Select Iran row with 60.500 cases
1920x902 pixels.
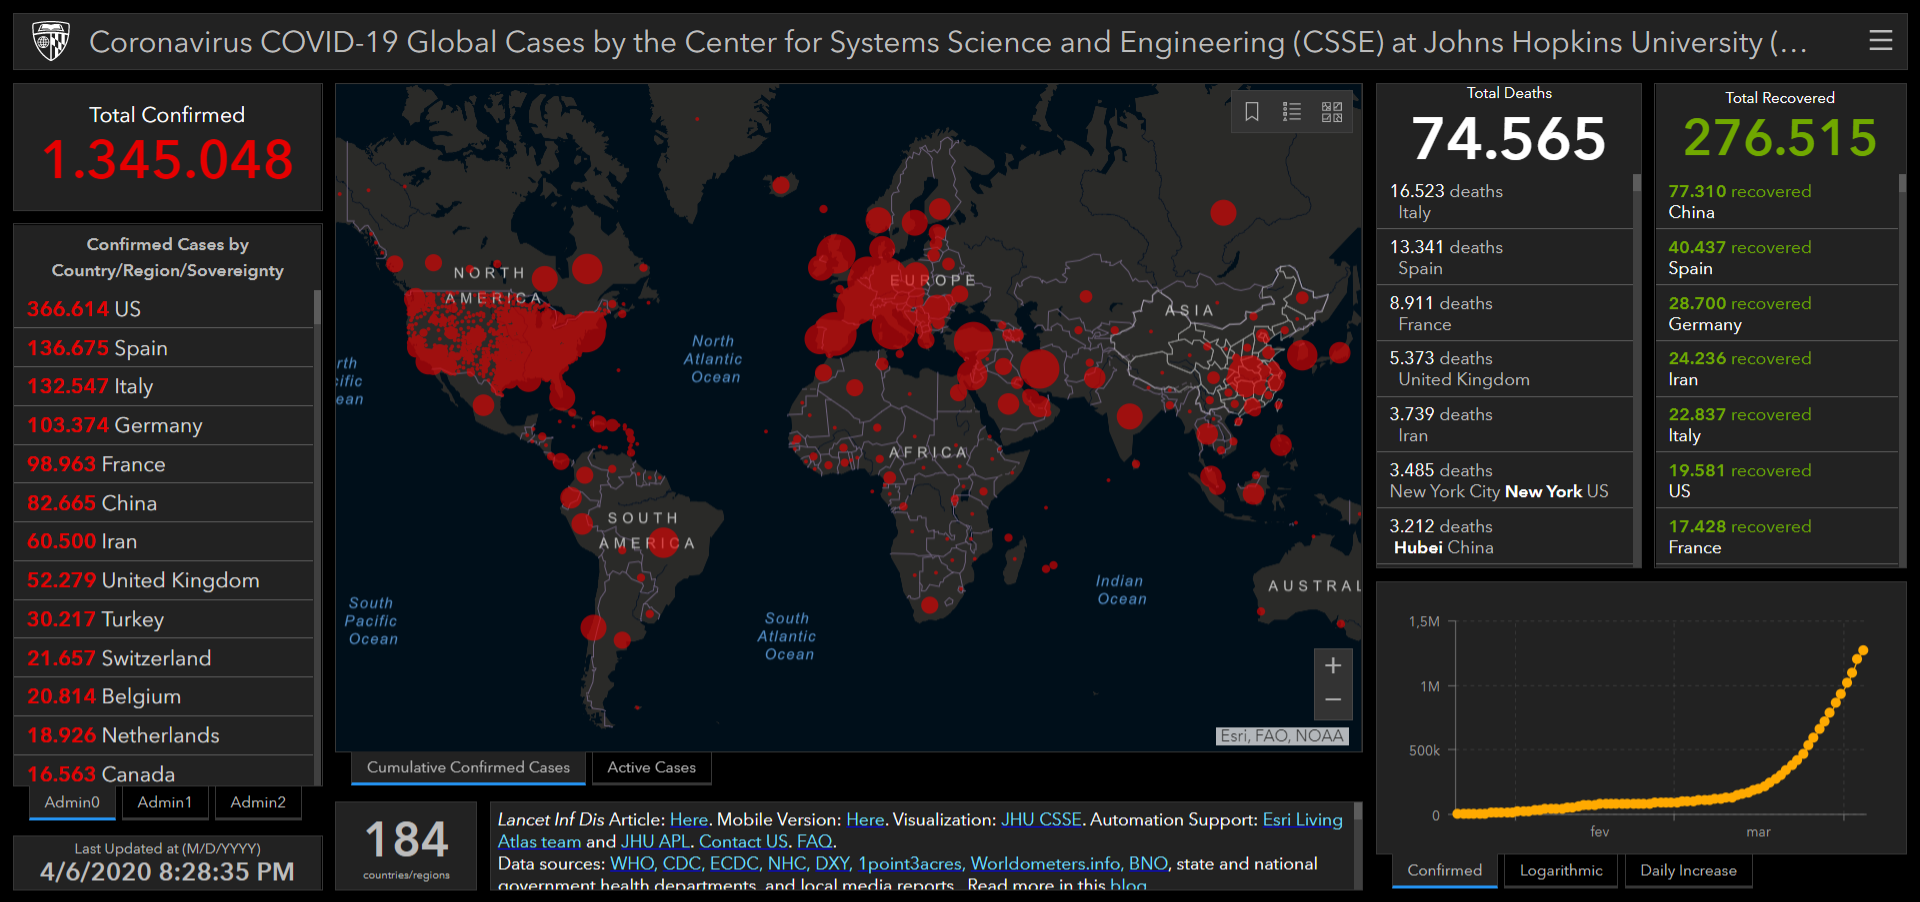pos(164,541)
